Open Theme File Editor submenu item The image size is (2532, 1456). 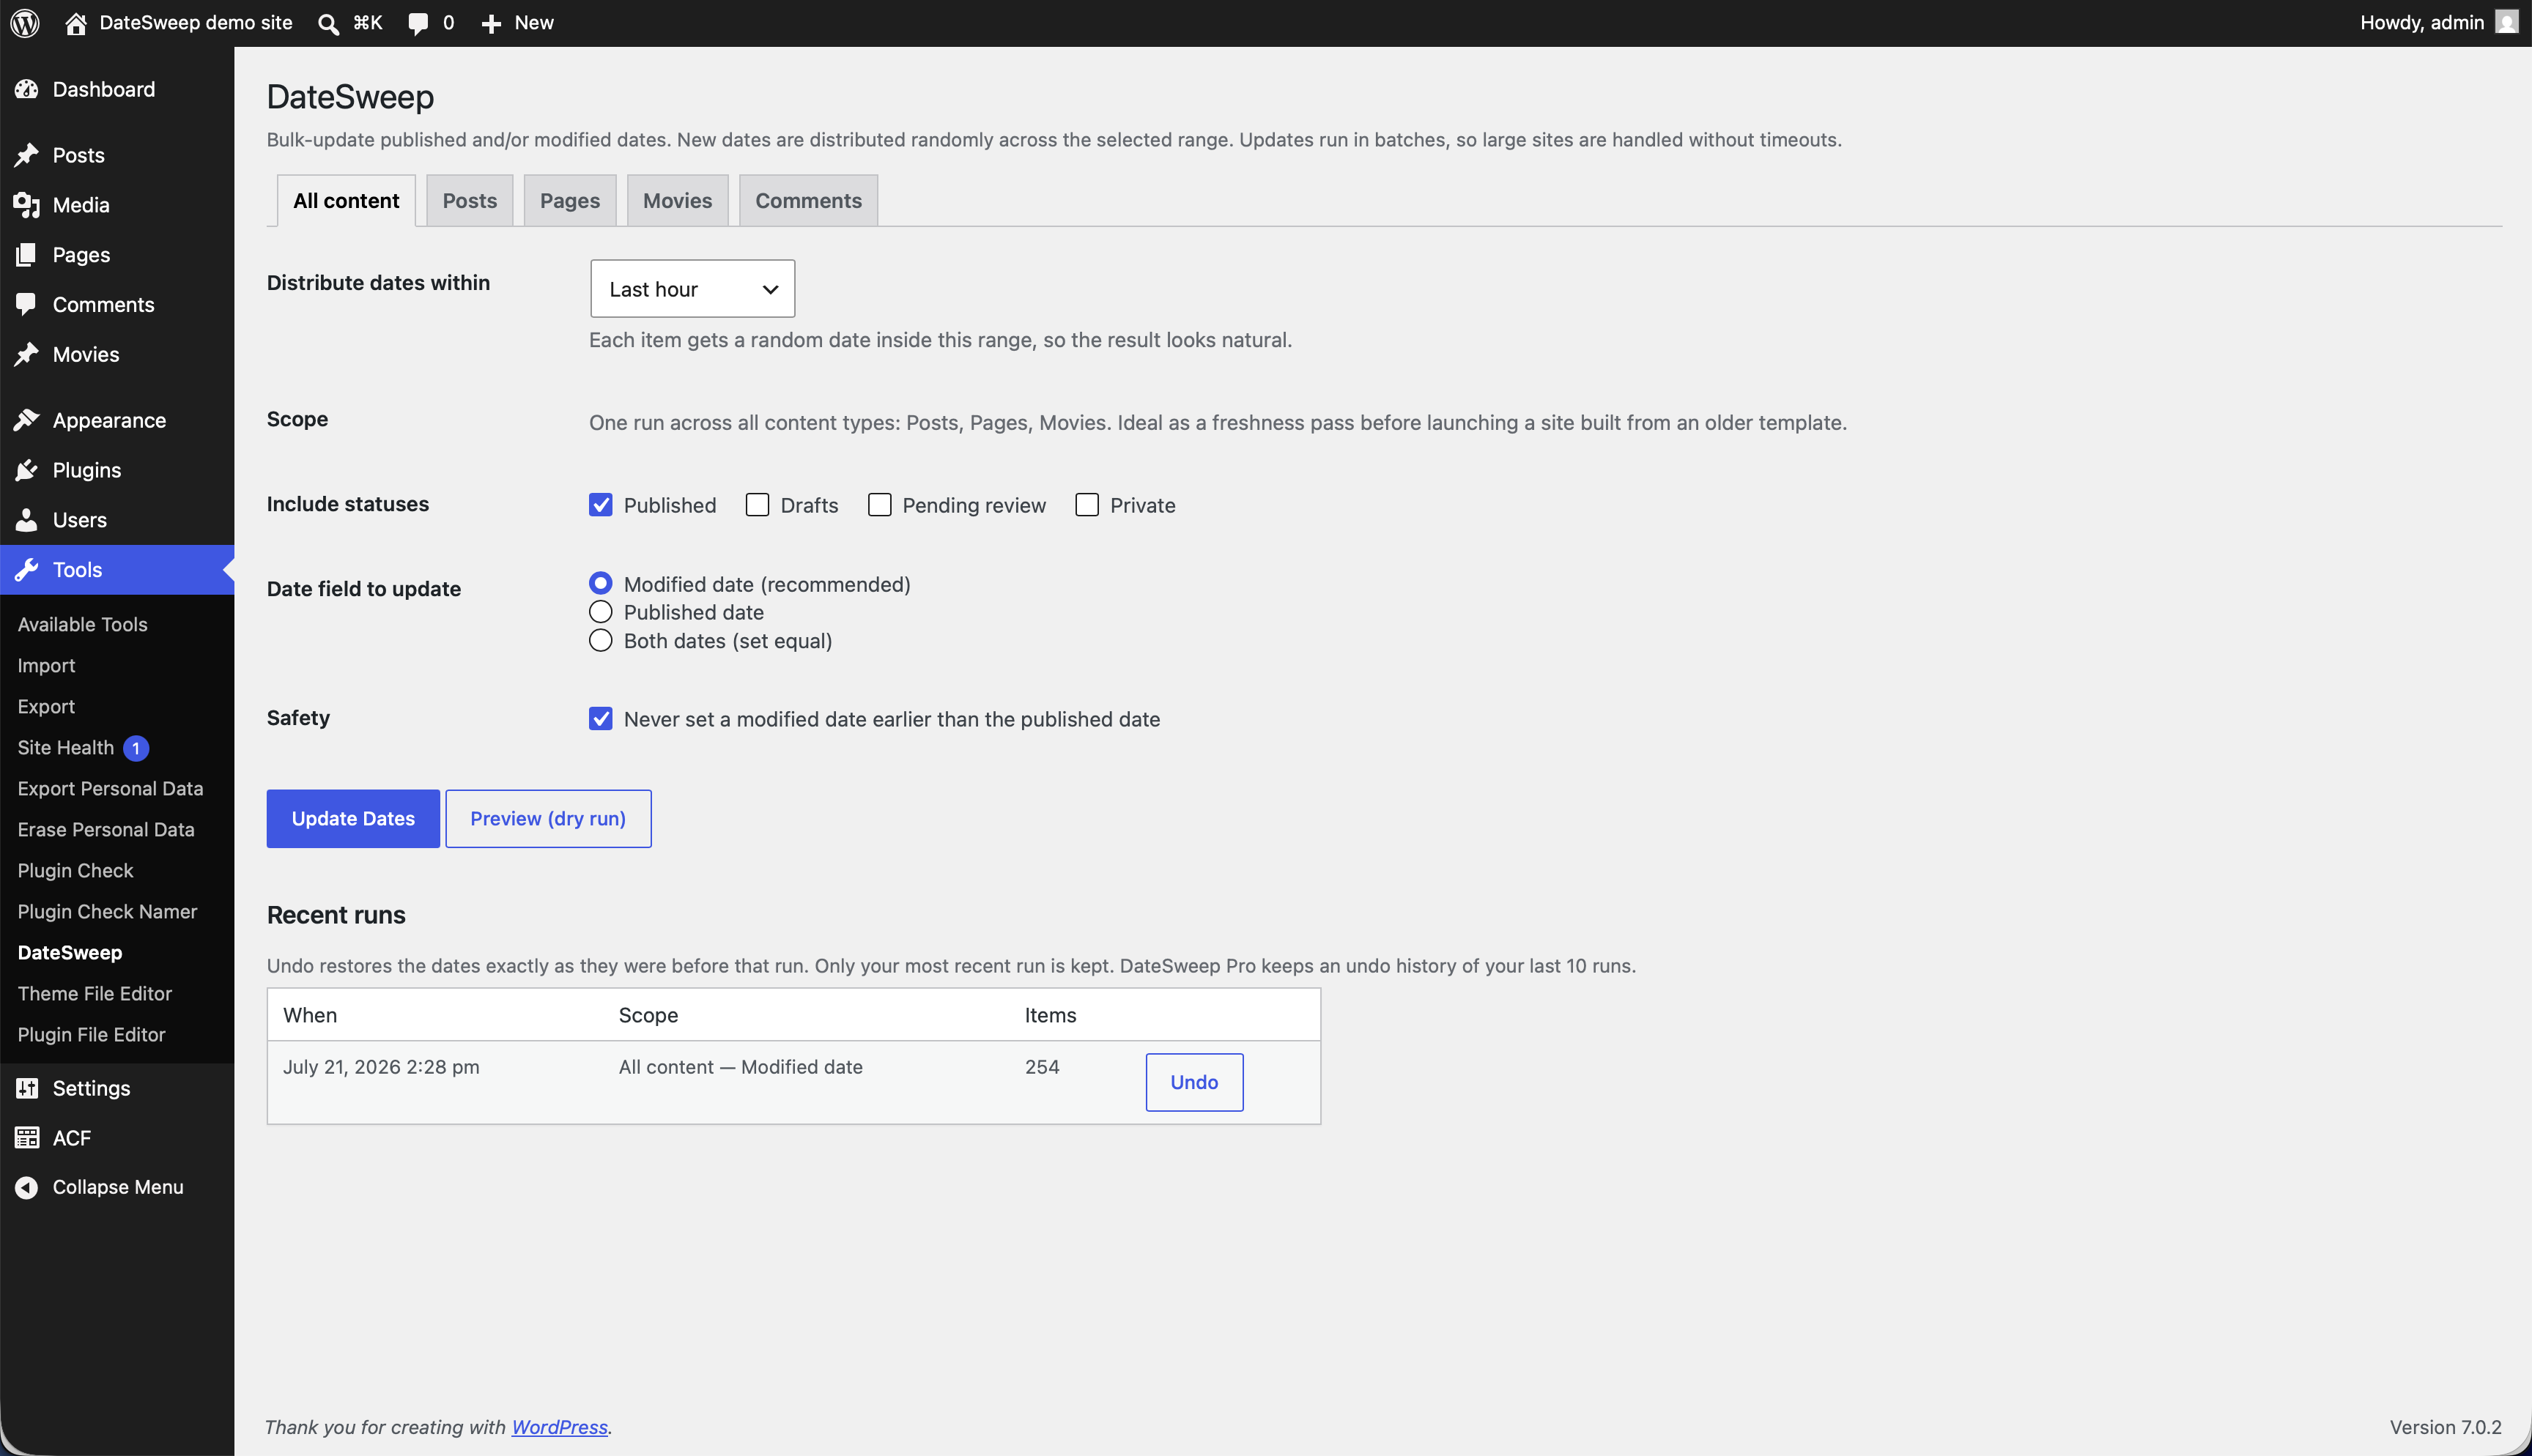95,994
